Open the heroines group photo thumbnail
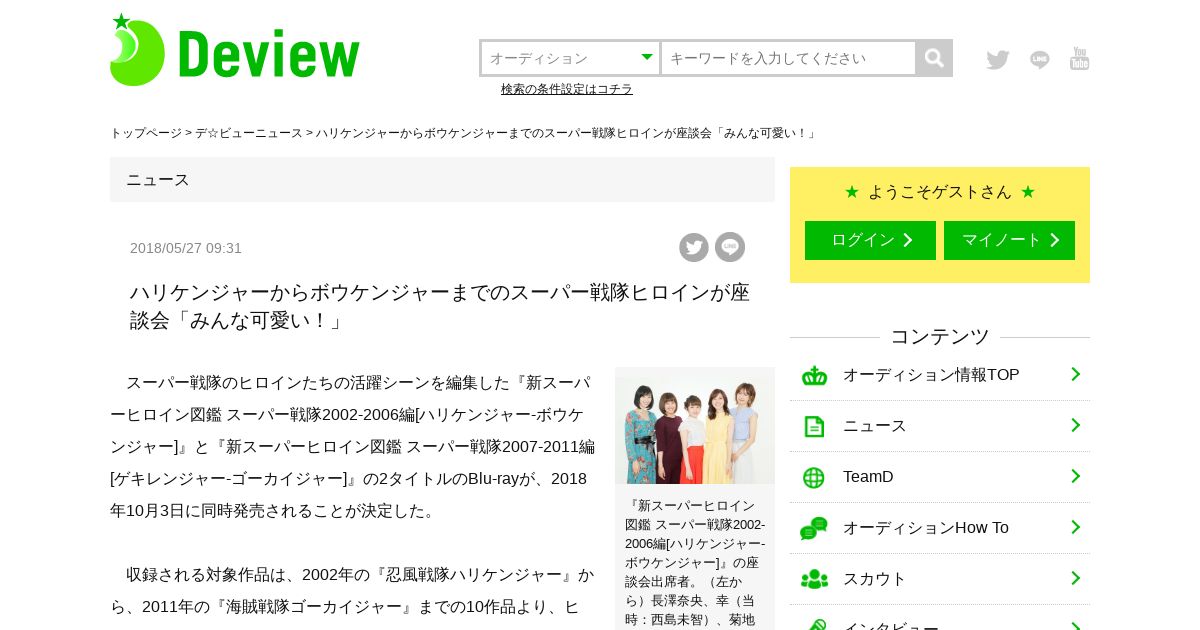Viewport: 1200px width, 630px height. coord(695,426)
